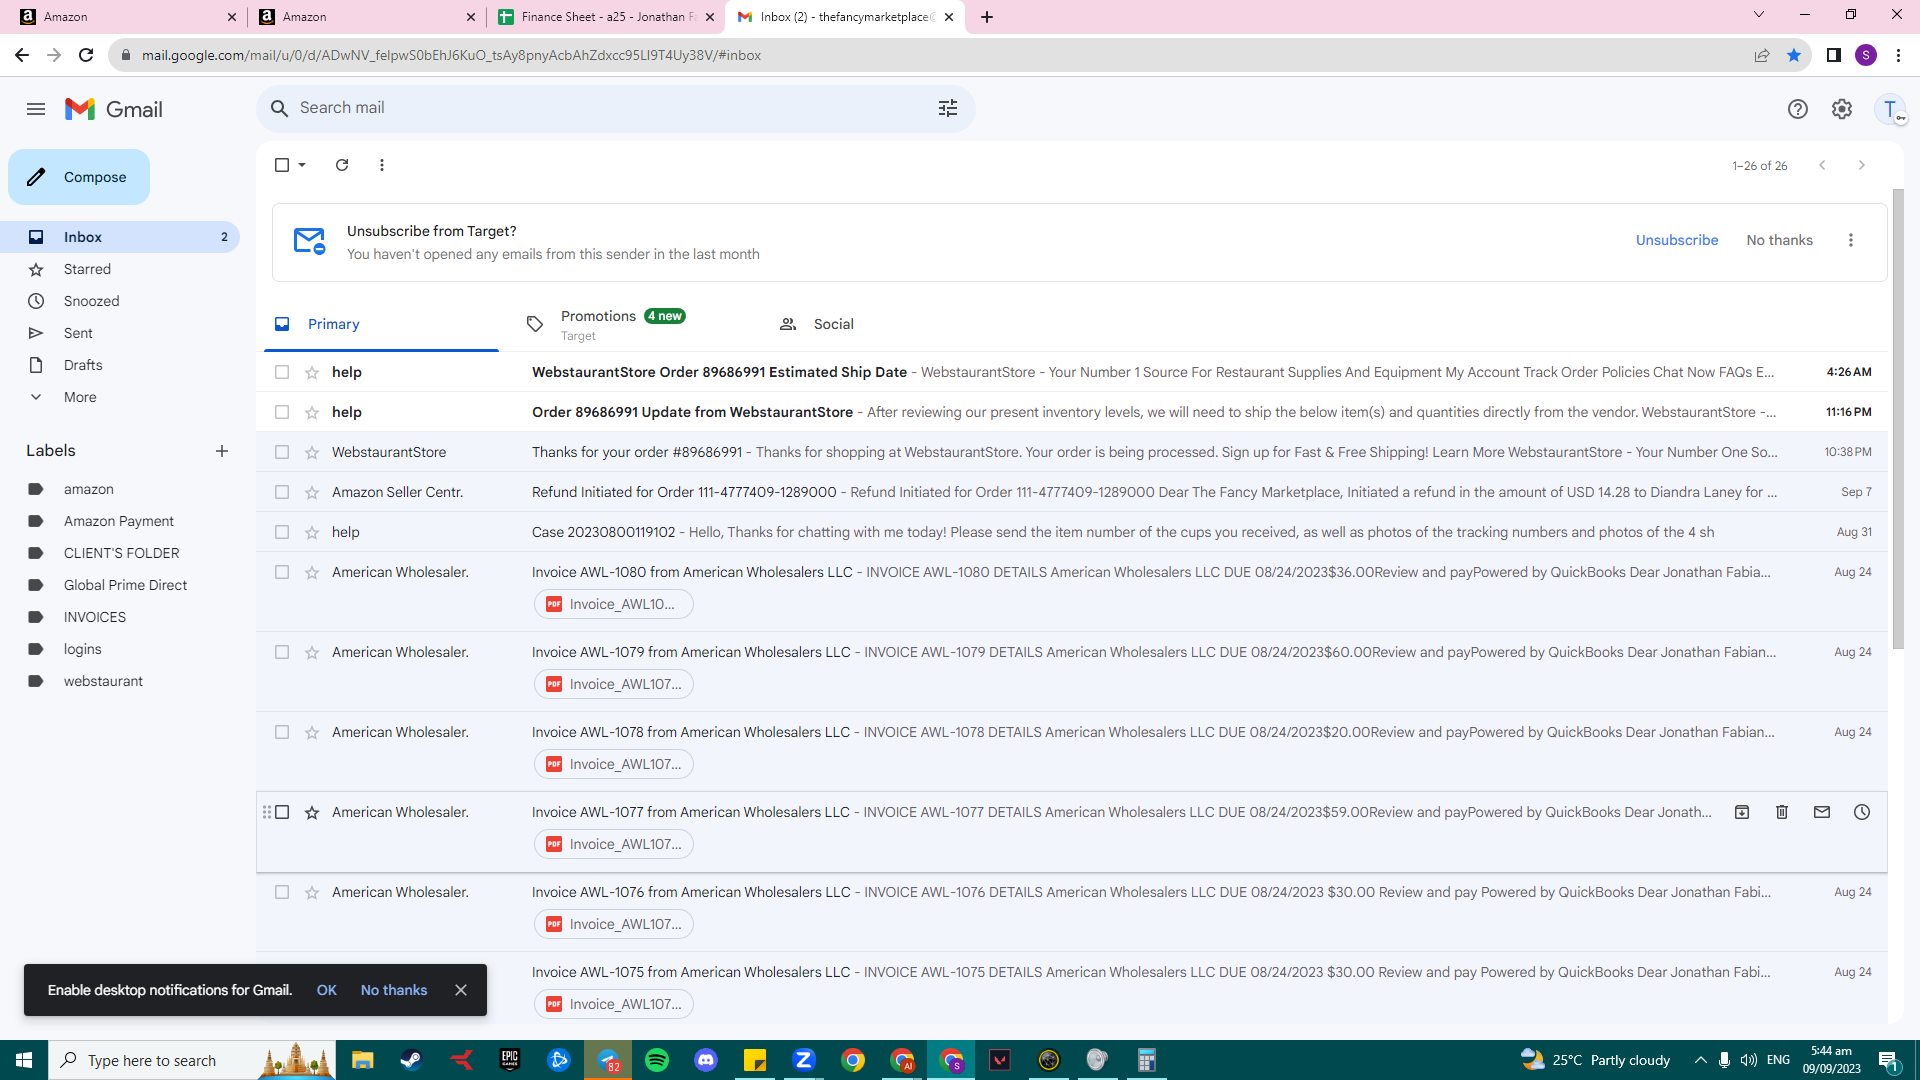Select the Order 89686991 Update email checkbox
Screen dimensions: 1920x1080
(282, 412)
